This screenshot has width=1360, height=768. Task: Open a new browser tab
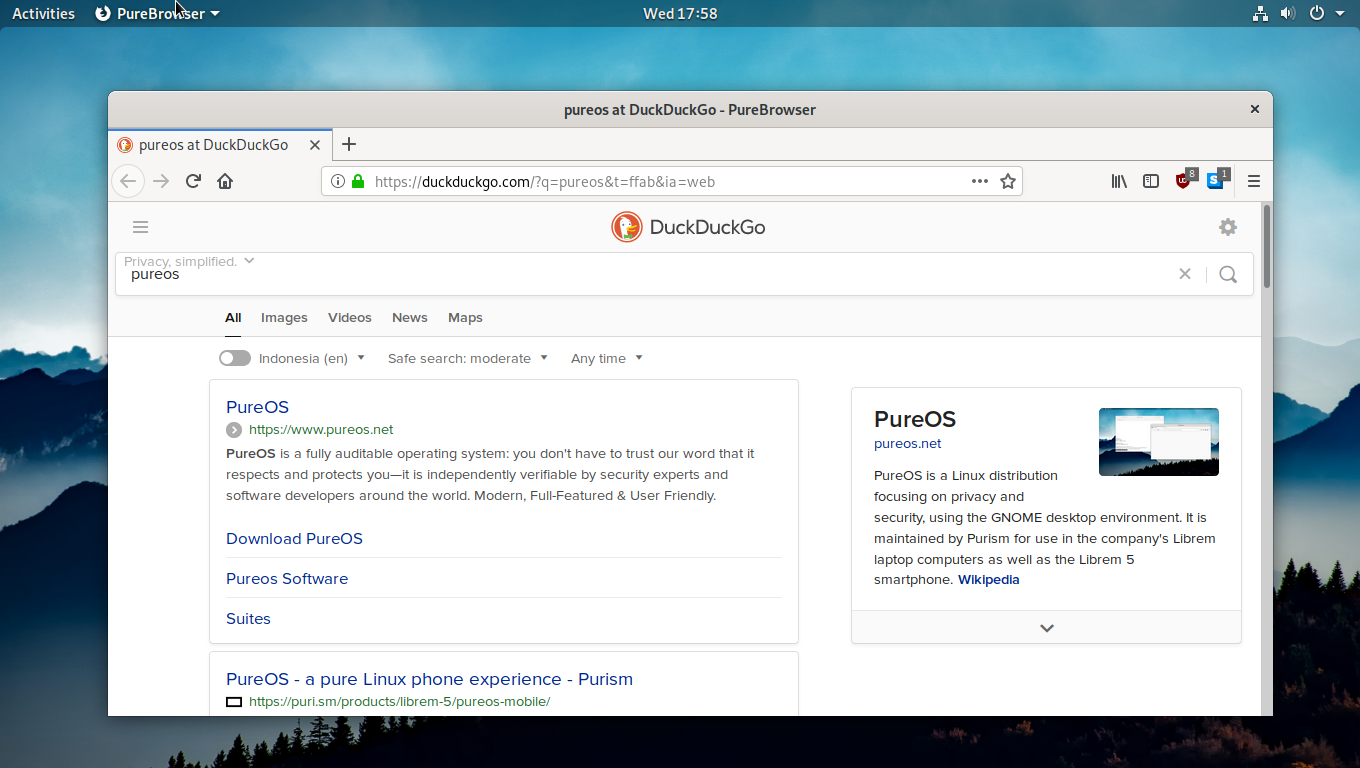click(x=348, y=144)
